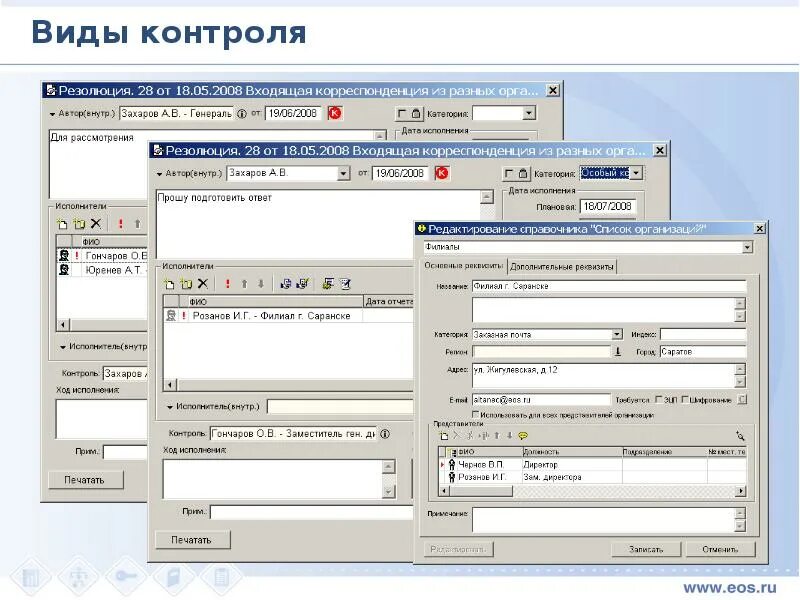This screenshot has height=600, width=800.
Task: Select Юренев А.Т. row in back window
Action: coord(103,270)
